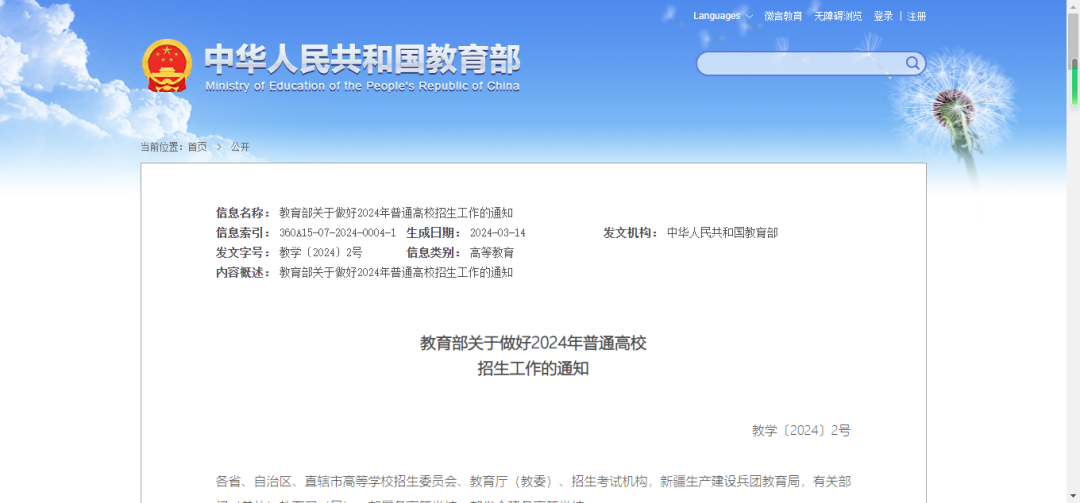Click the issuing body 中华人民共和国教育部 value
This screenshot has width=1080, height=503.
[x=723, y=233]
